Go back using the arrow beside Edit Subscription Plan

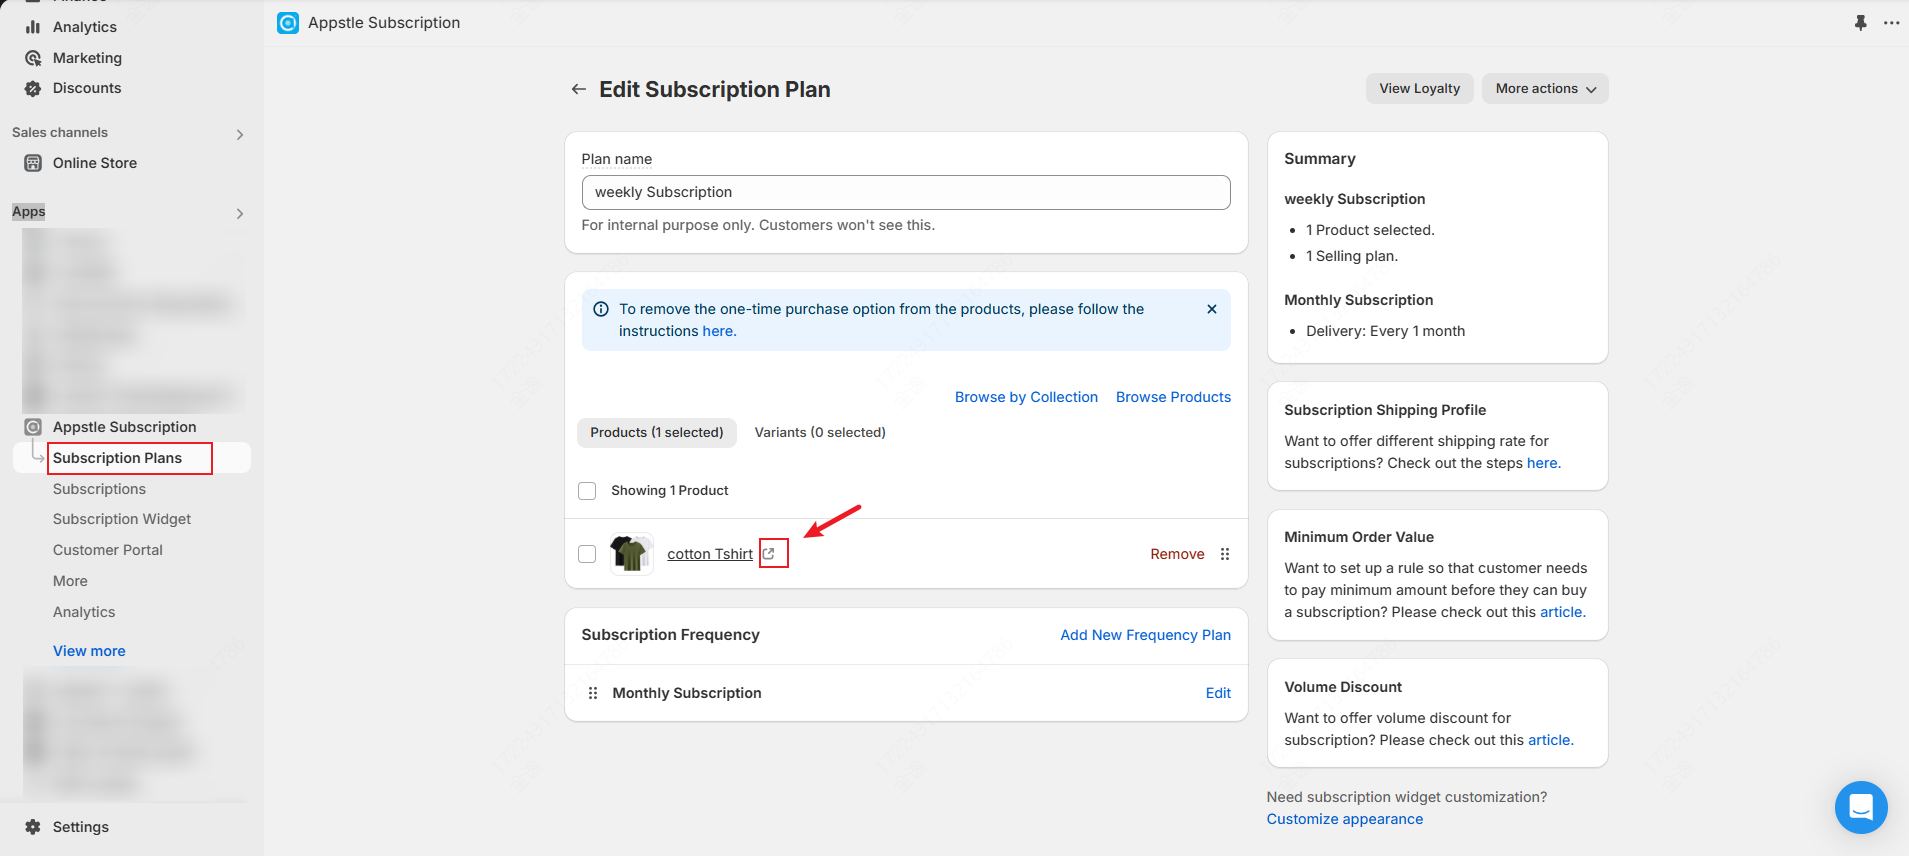point(578,89)
